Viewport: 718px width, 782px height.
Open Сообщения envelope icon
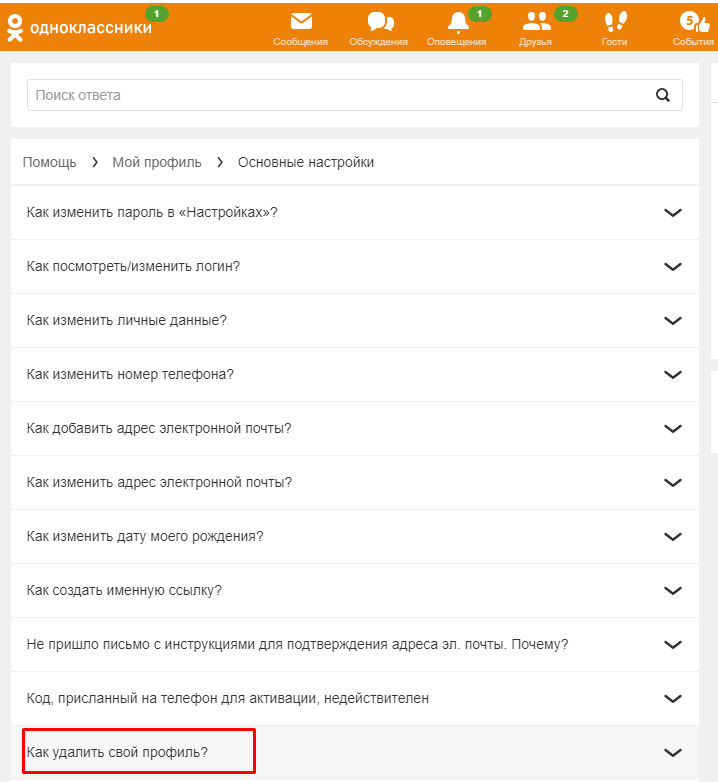point(301,21)
